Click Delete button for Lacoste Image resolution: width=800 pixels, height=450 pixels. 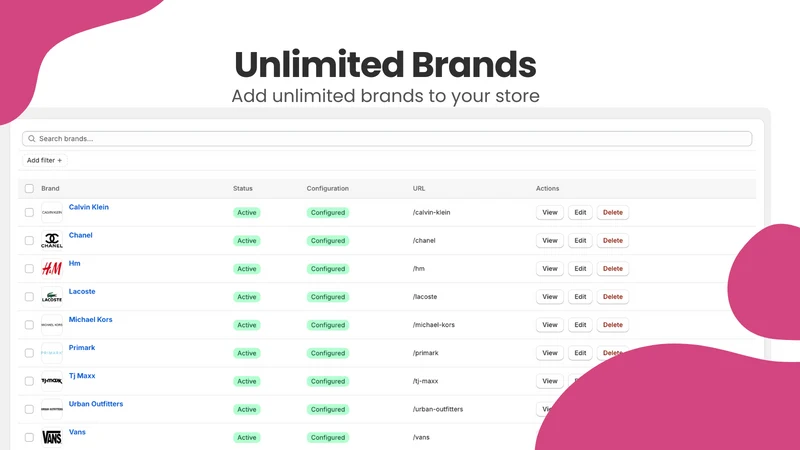point(613,296)
